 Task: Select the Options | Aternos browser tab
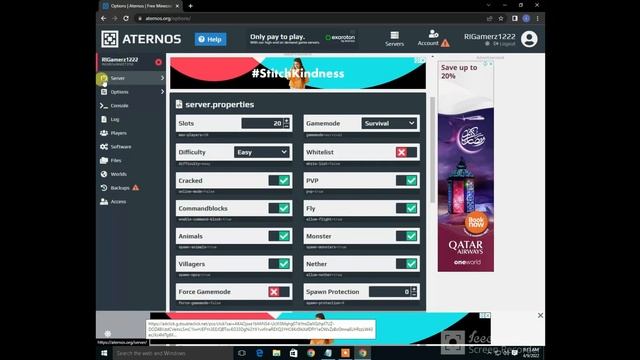pos(141,6)
